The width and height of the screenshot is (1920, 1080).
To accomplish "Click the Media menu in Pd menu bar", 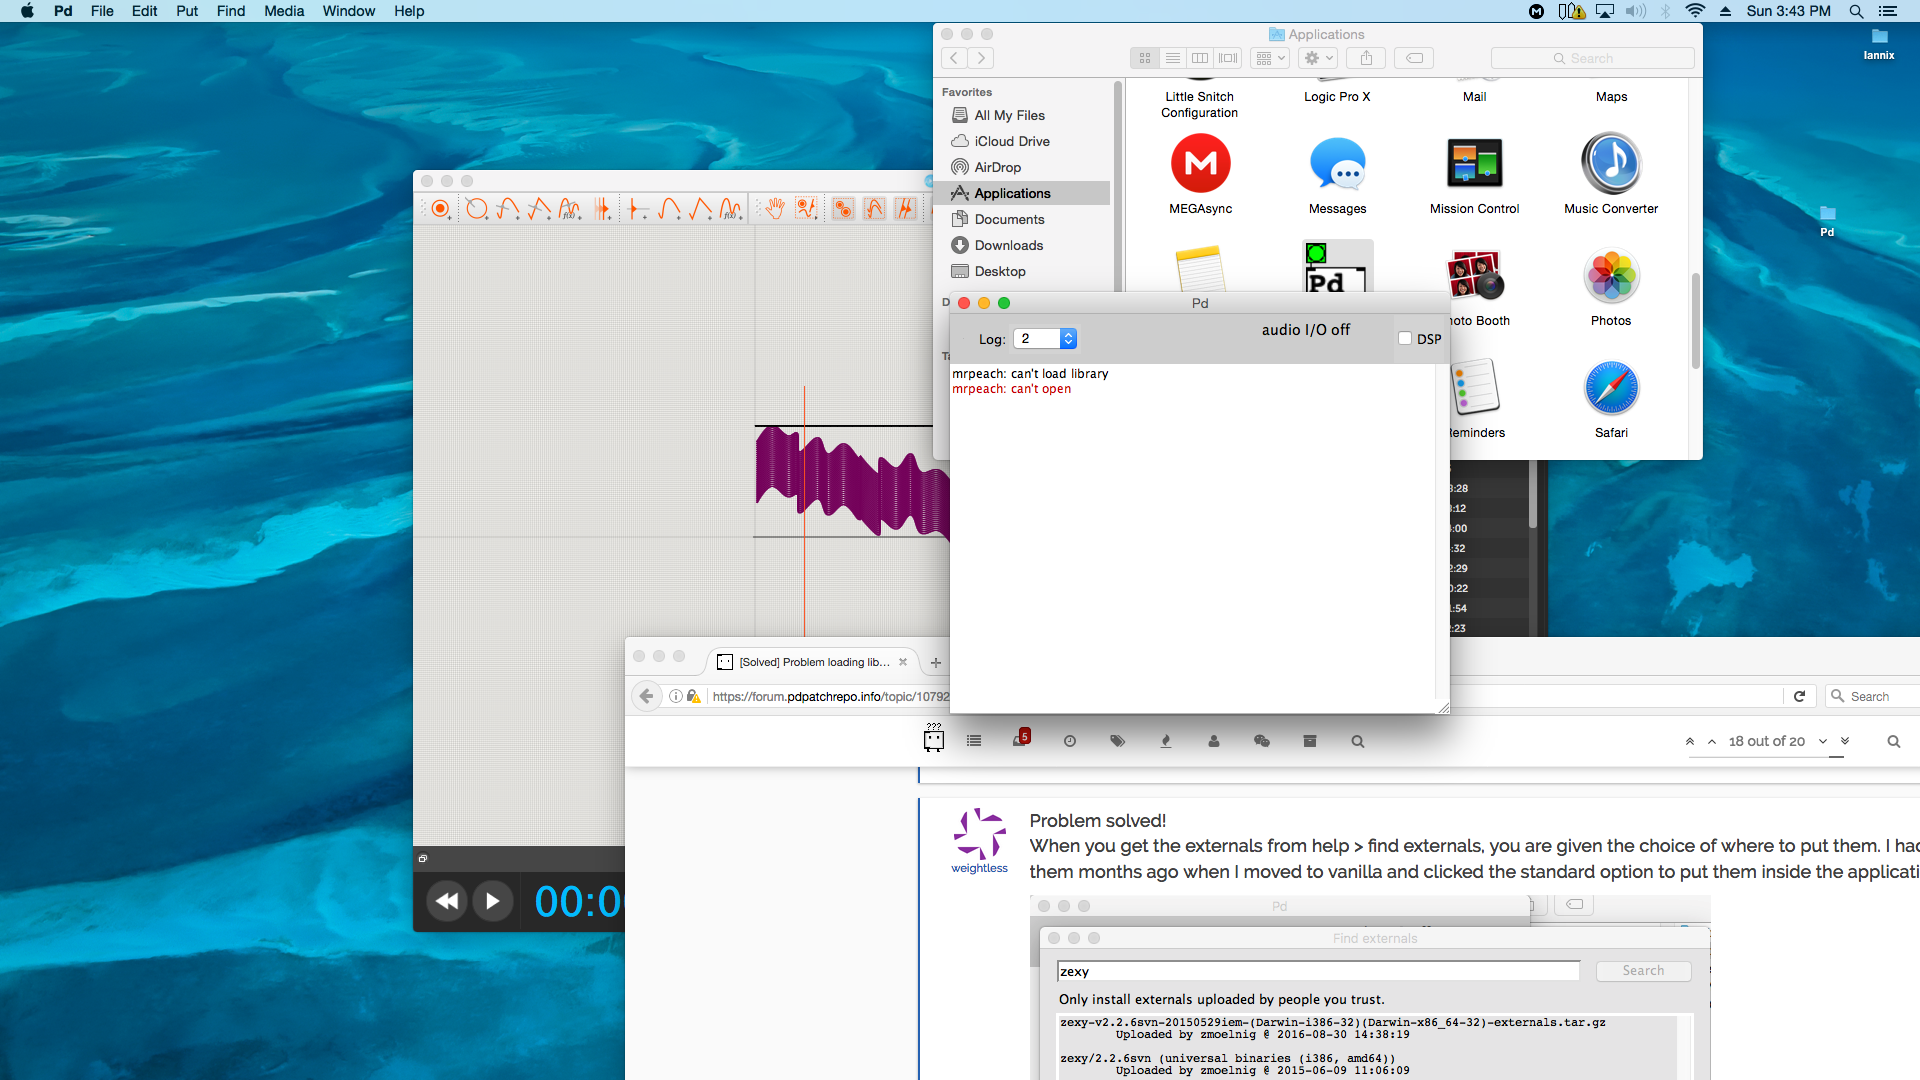I will pos(282,12).
